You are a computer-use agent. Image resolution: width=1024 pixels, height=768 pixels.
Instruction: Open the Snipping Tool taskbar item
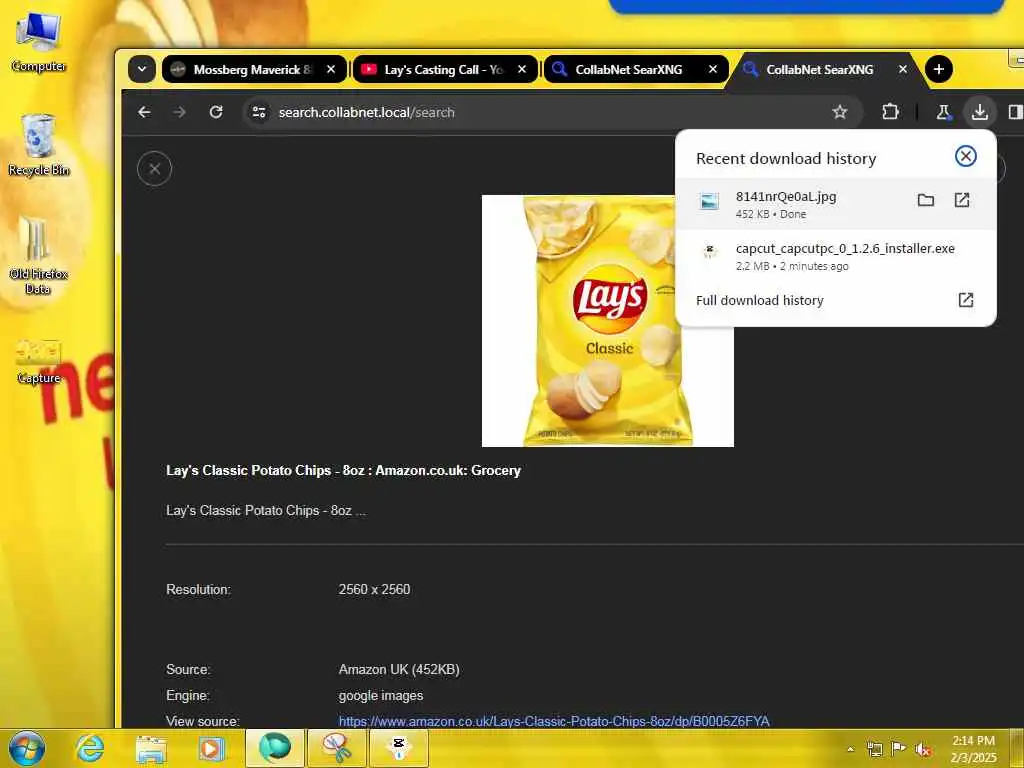click(336, 748)
